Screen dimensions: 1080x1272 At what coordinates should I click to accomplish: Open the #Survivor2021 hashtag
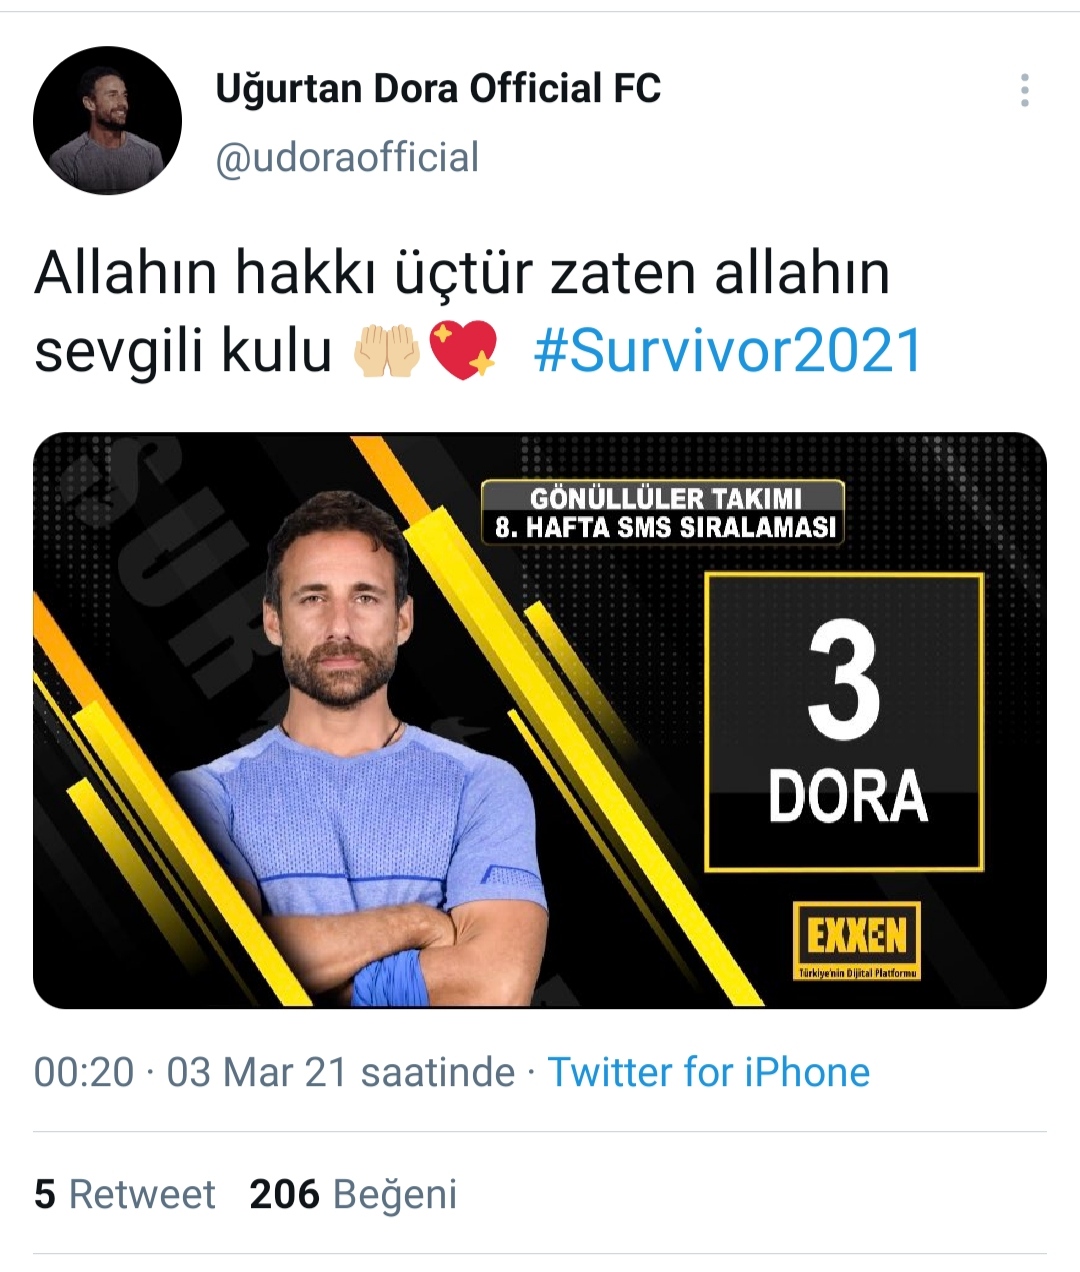728,351
